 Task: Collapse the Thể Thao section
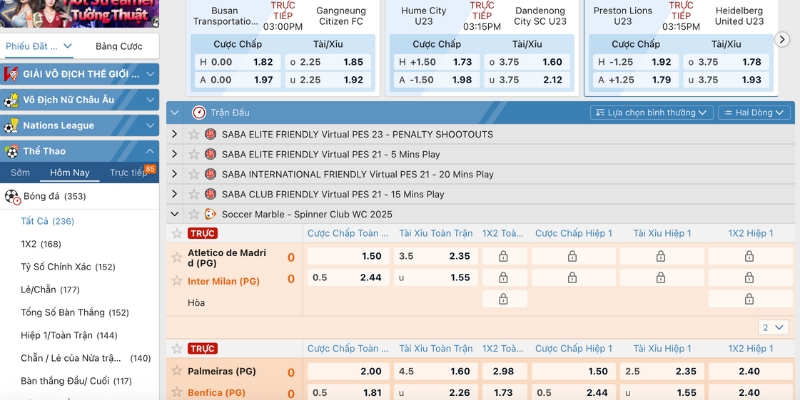click(x=80, y=151)
